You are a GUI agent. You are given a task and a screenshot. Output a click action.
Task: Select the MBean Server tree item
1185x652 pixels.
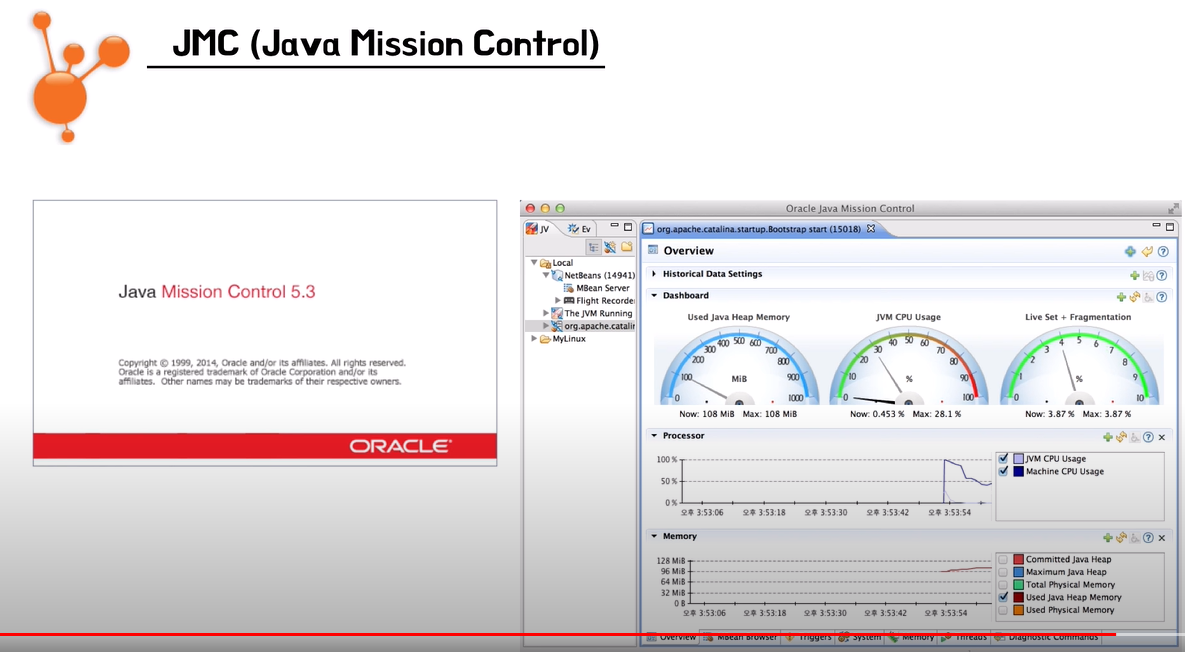pyautogui.click(x=596, y=288)
